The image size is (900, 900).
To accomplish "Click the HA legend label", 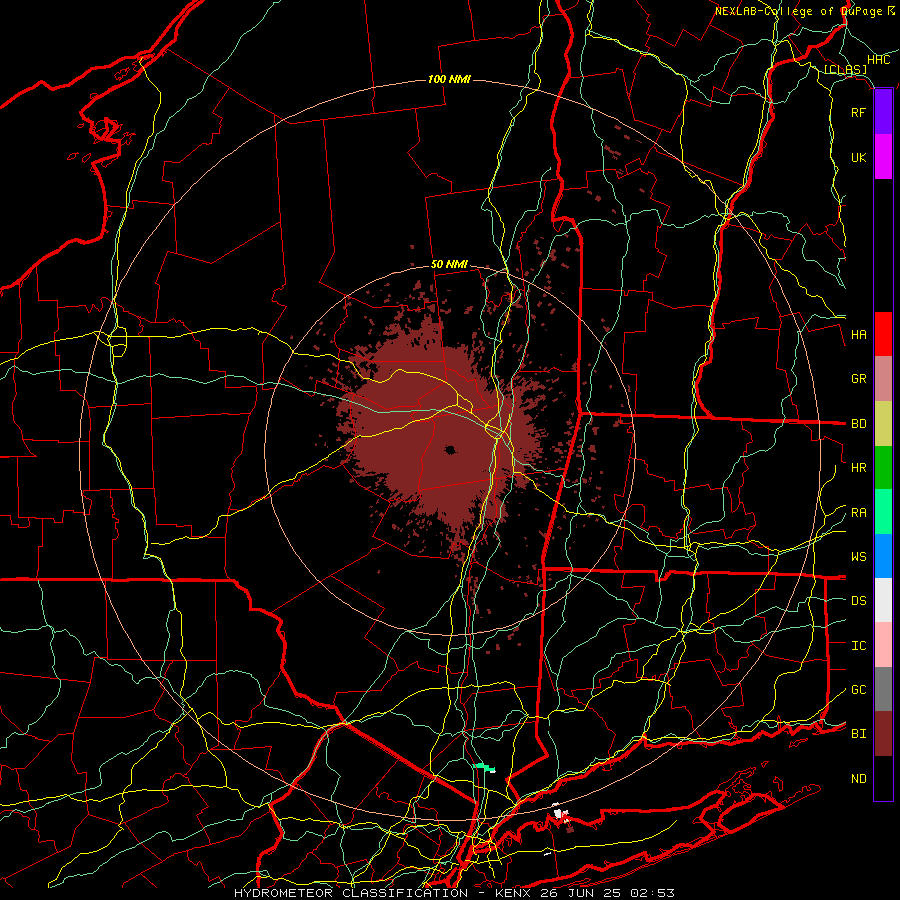I will coord(858,335).
